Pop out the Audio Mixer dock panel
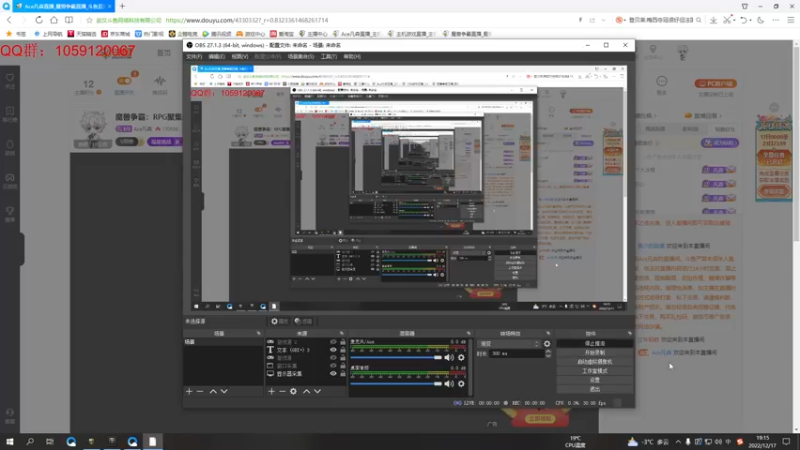The width and height of the screenshot is (800, 450). click(468, 333)
